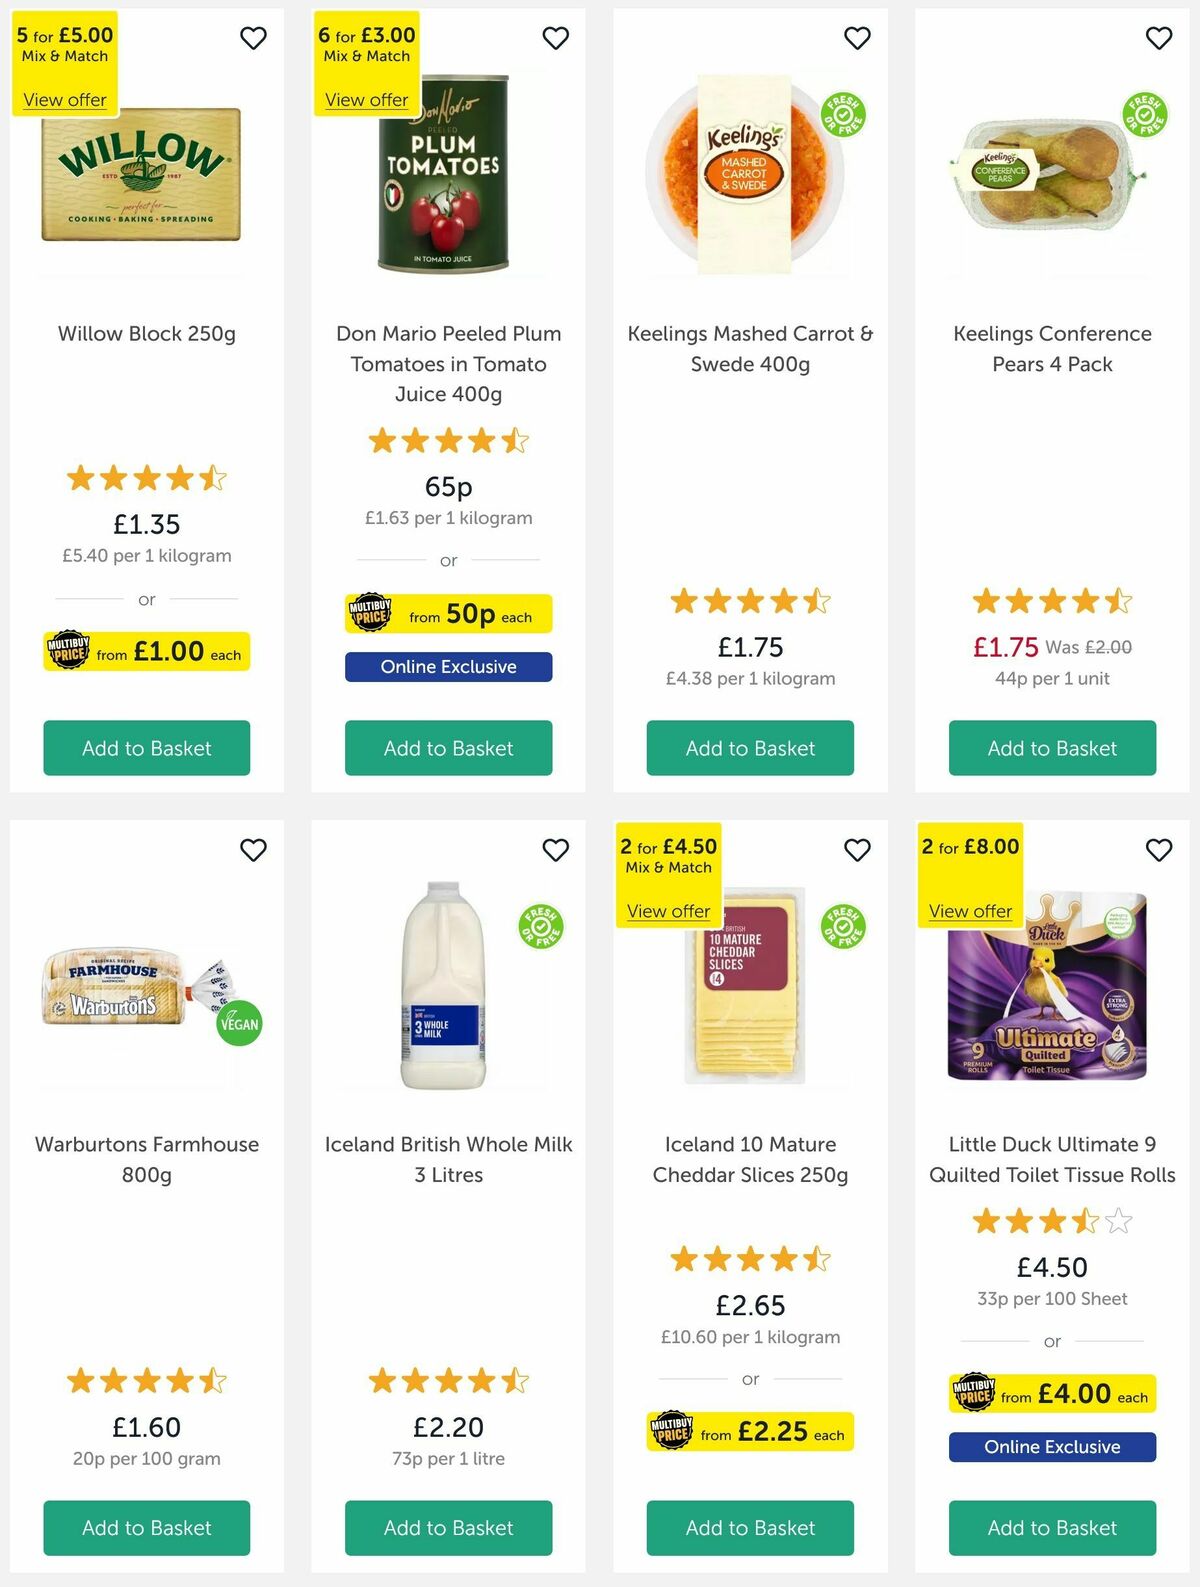This screenshot has width=1200, height=1587.
Task: Open the 5 for £5.00 View offer link
Action: [64, 99]
